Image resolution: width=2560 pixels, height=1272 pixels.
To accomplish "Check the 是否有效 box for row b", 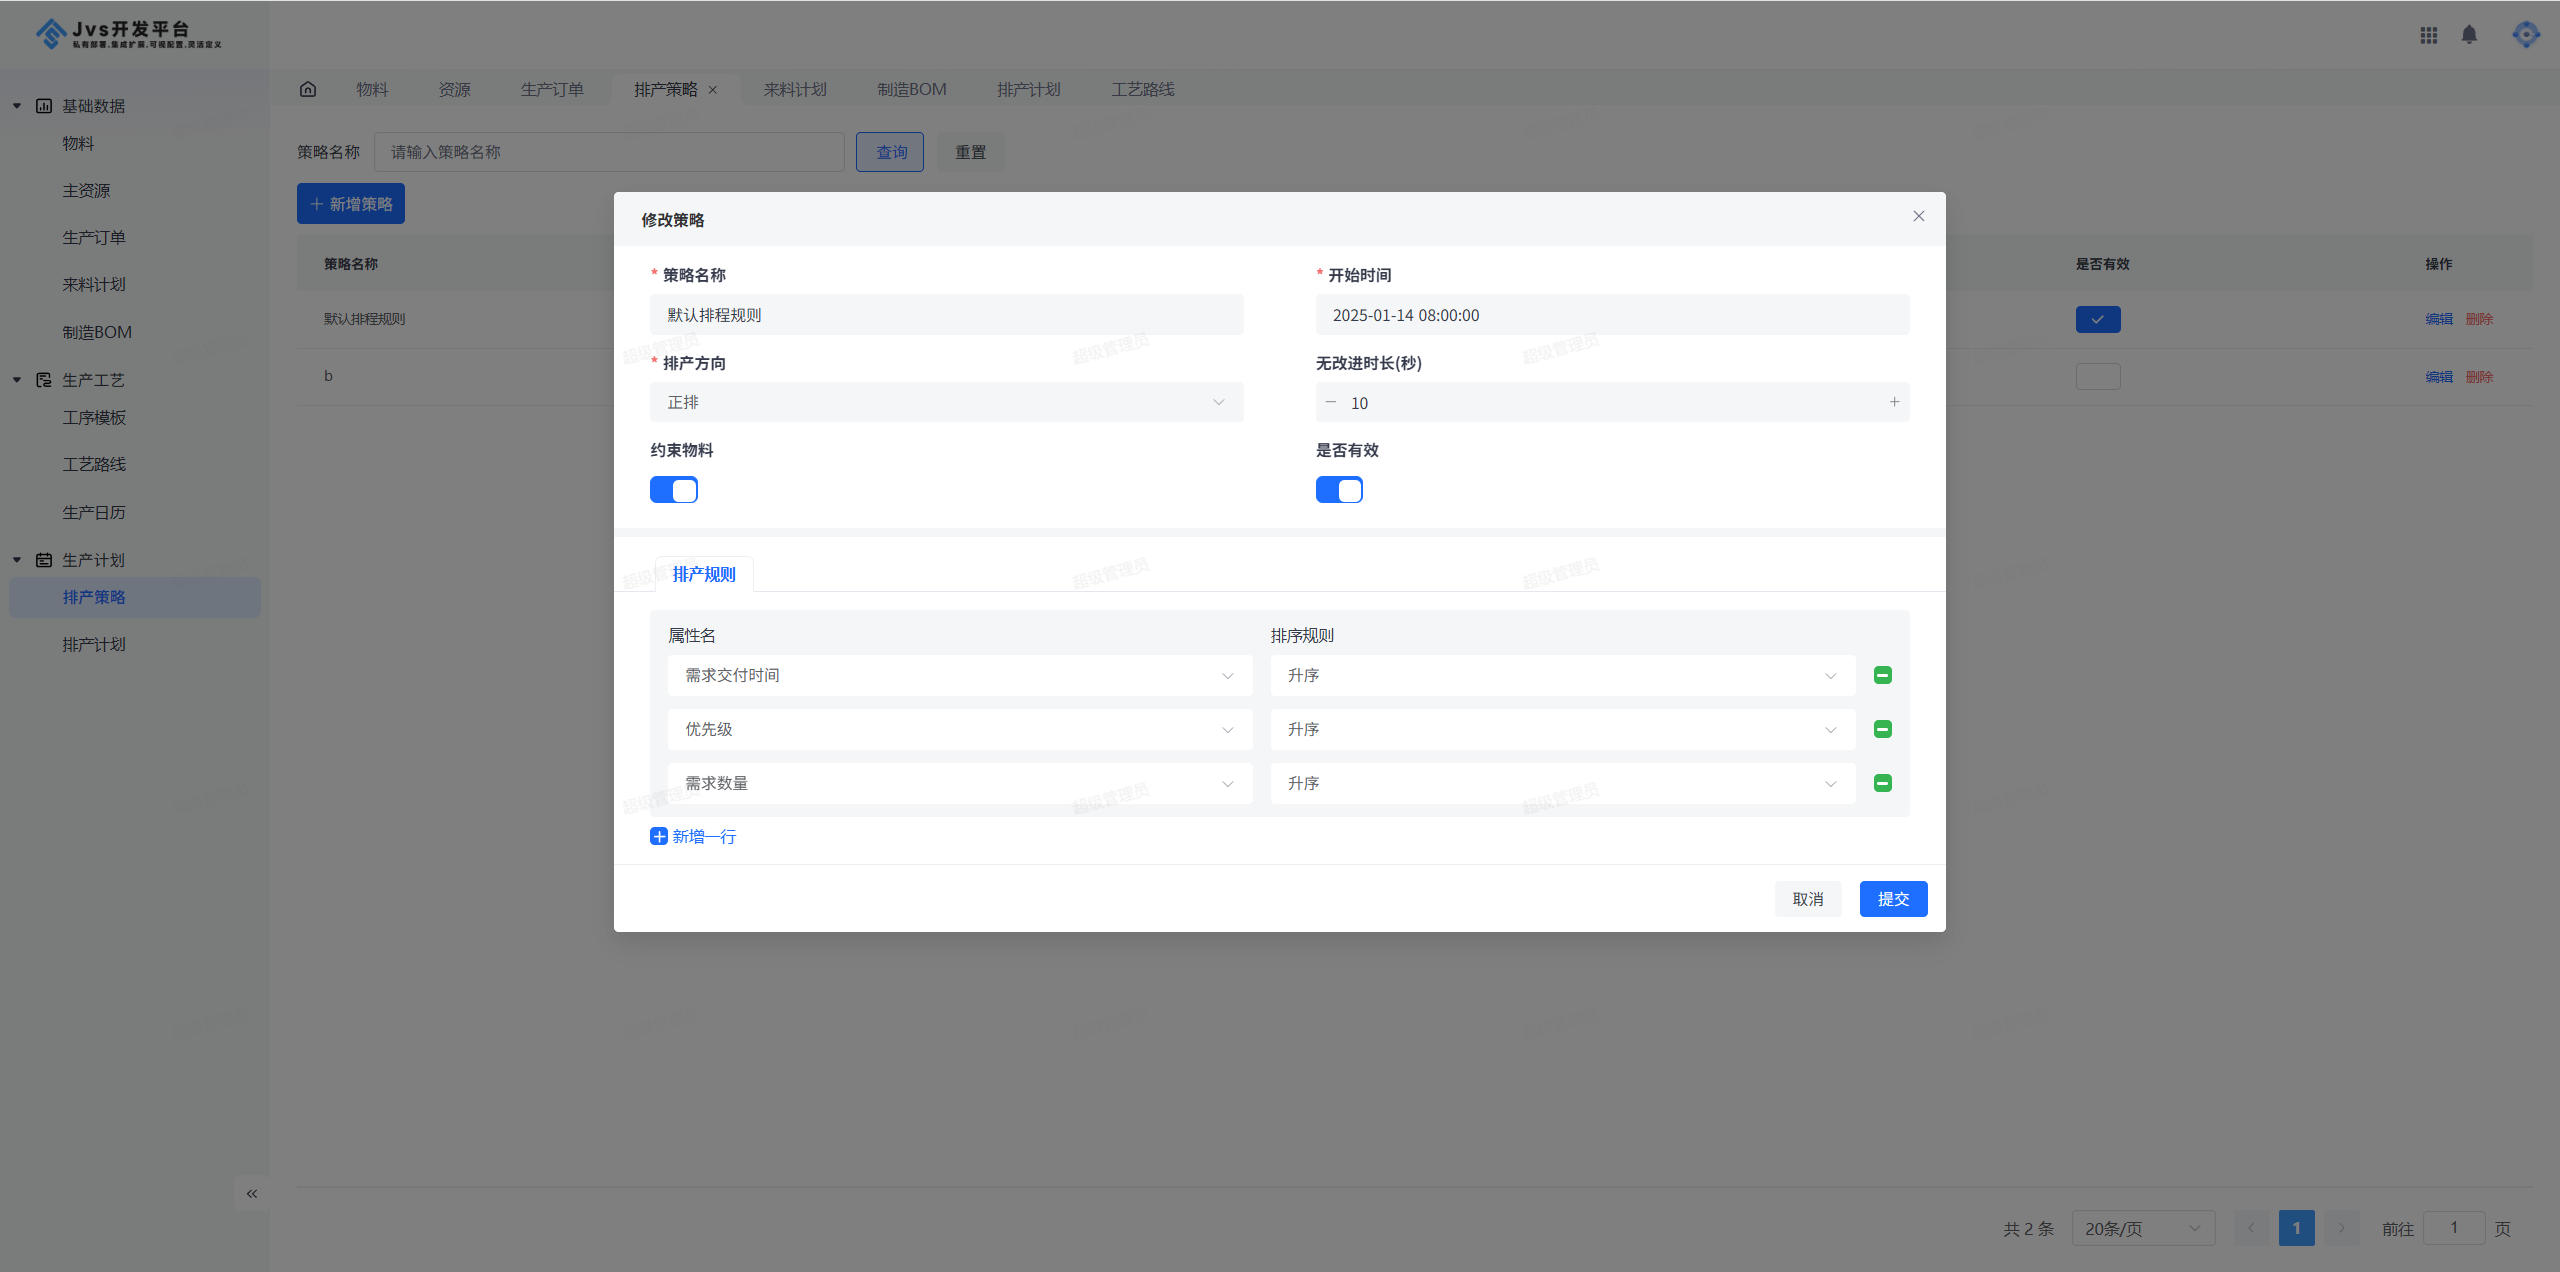I will click(x=2097, y=376).
